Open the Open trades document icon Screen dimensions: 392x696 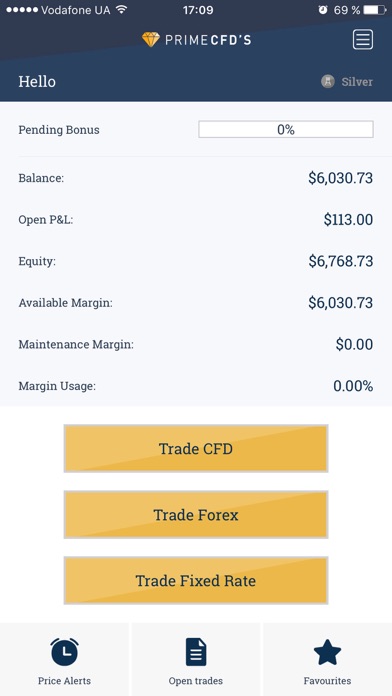[x=196, y=652]
